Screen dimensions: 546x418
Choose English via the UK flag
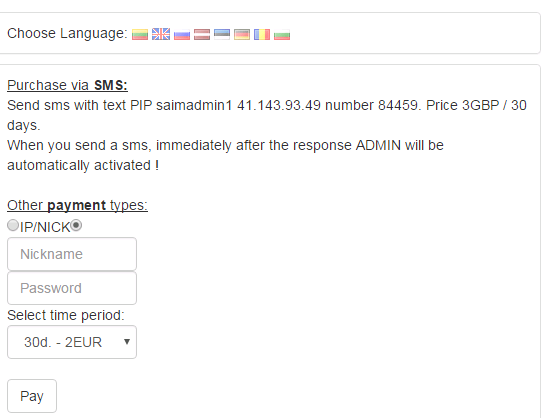coord(161,34)
